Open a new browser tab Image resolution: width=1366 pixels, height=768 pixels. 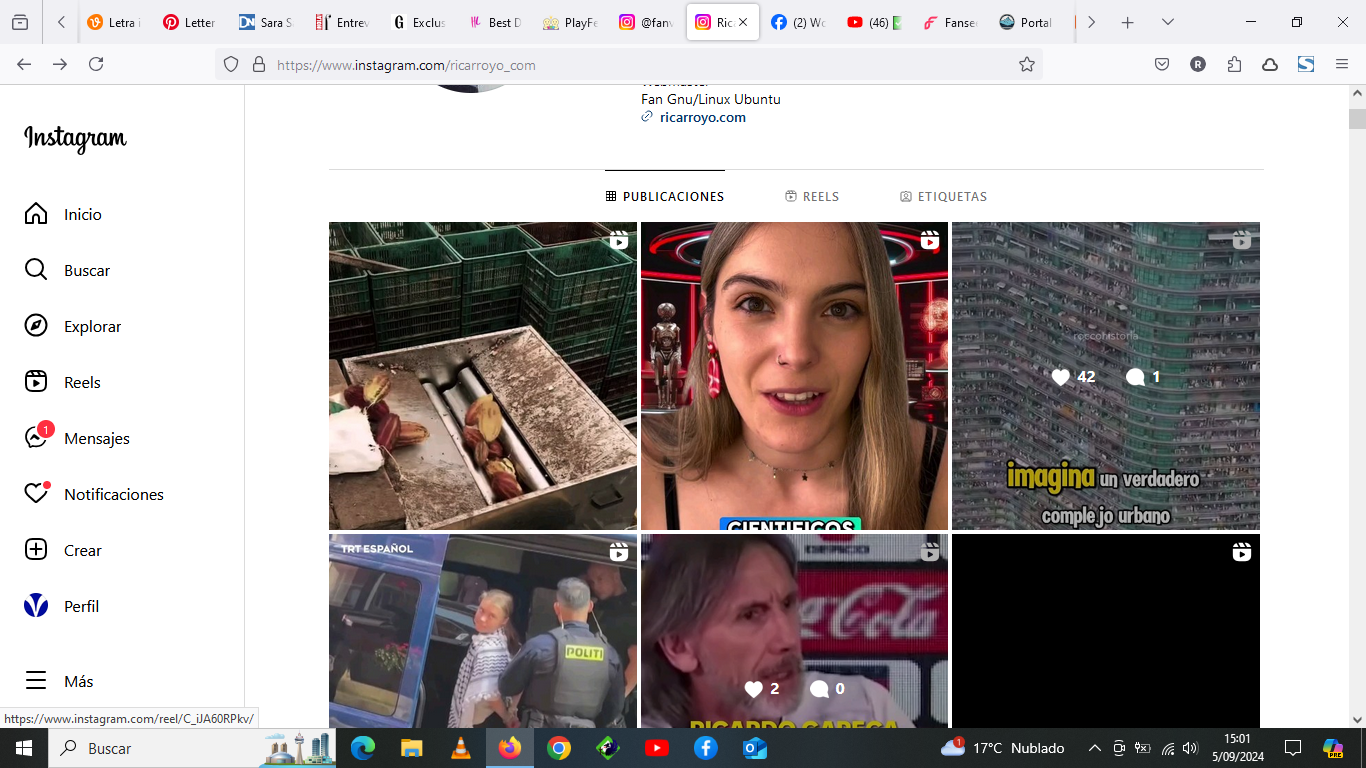[1127, 22]
